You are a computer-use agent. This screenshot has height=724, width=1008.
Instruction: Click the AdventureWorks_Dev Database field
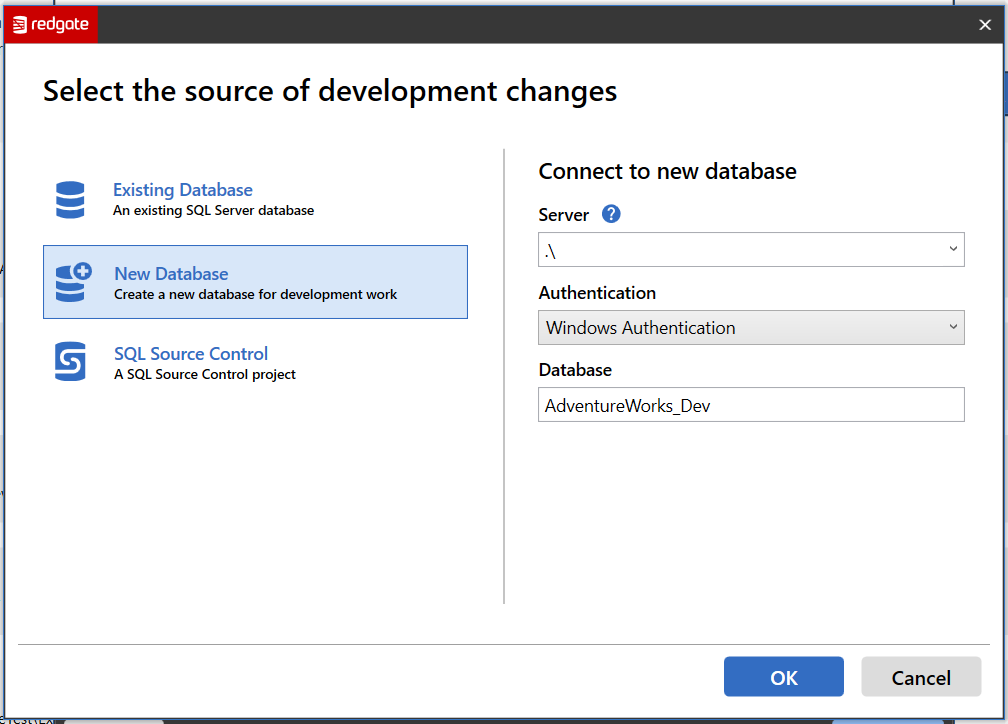pyautogui.click(x=750, y=405)
